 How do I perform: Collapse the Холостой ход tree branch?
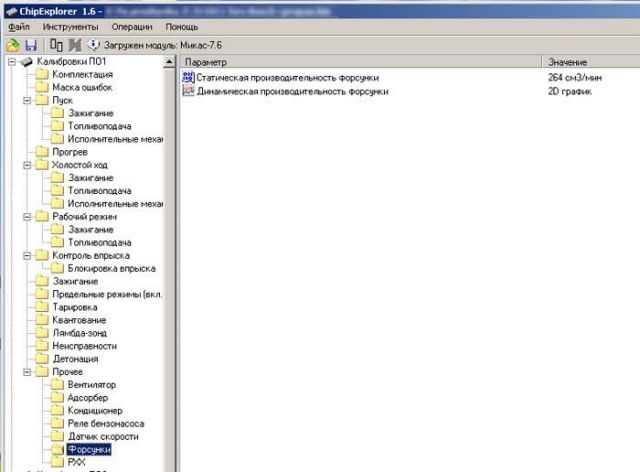point(26,165)
